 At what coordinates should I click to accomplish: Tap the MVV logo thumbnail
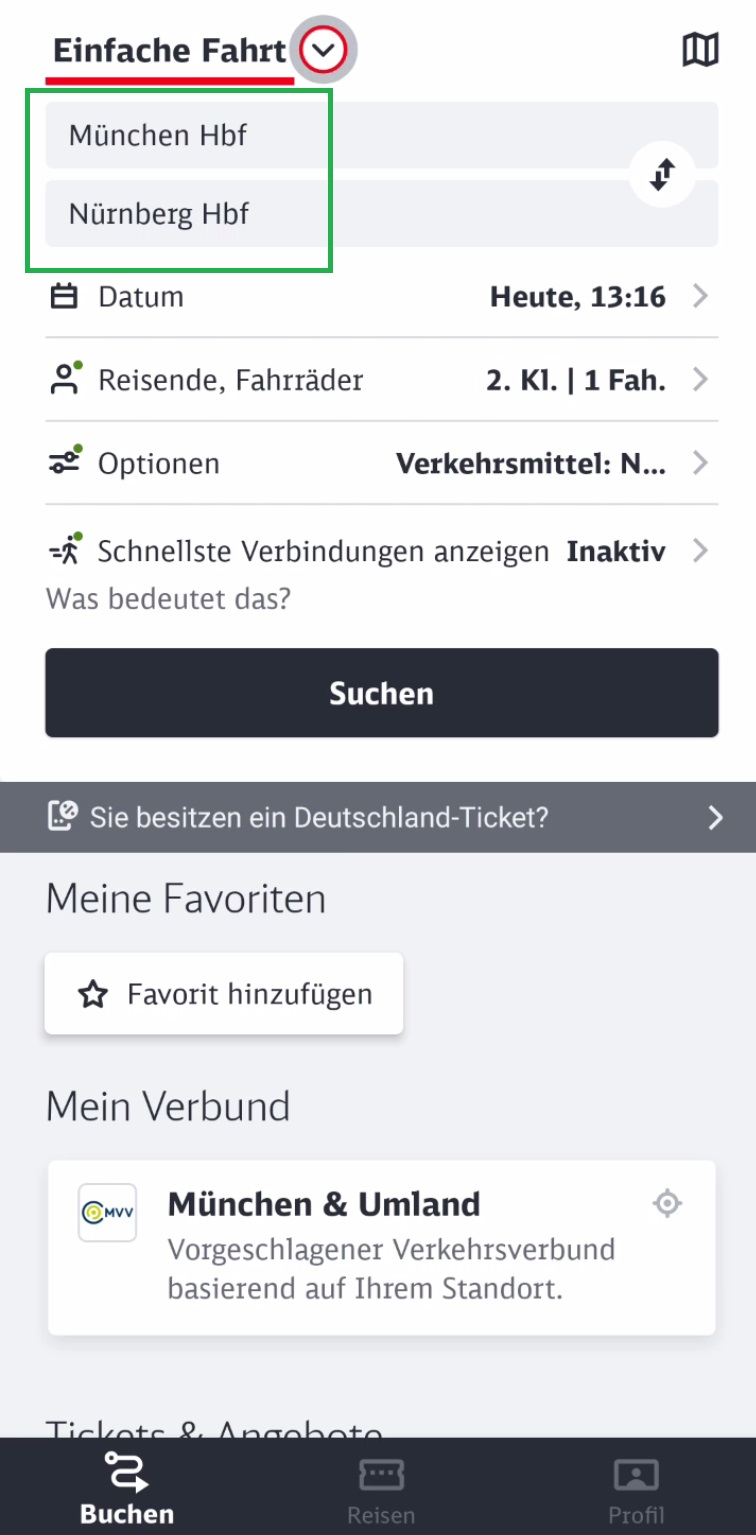point(107,1213)
